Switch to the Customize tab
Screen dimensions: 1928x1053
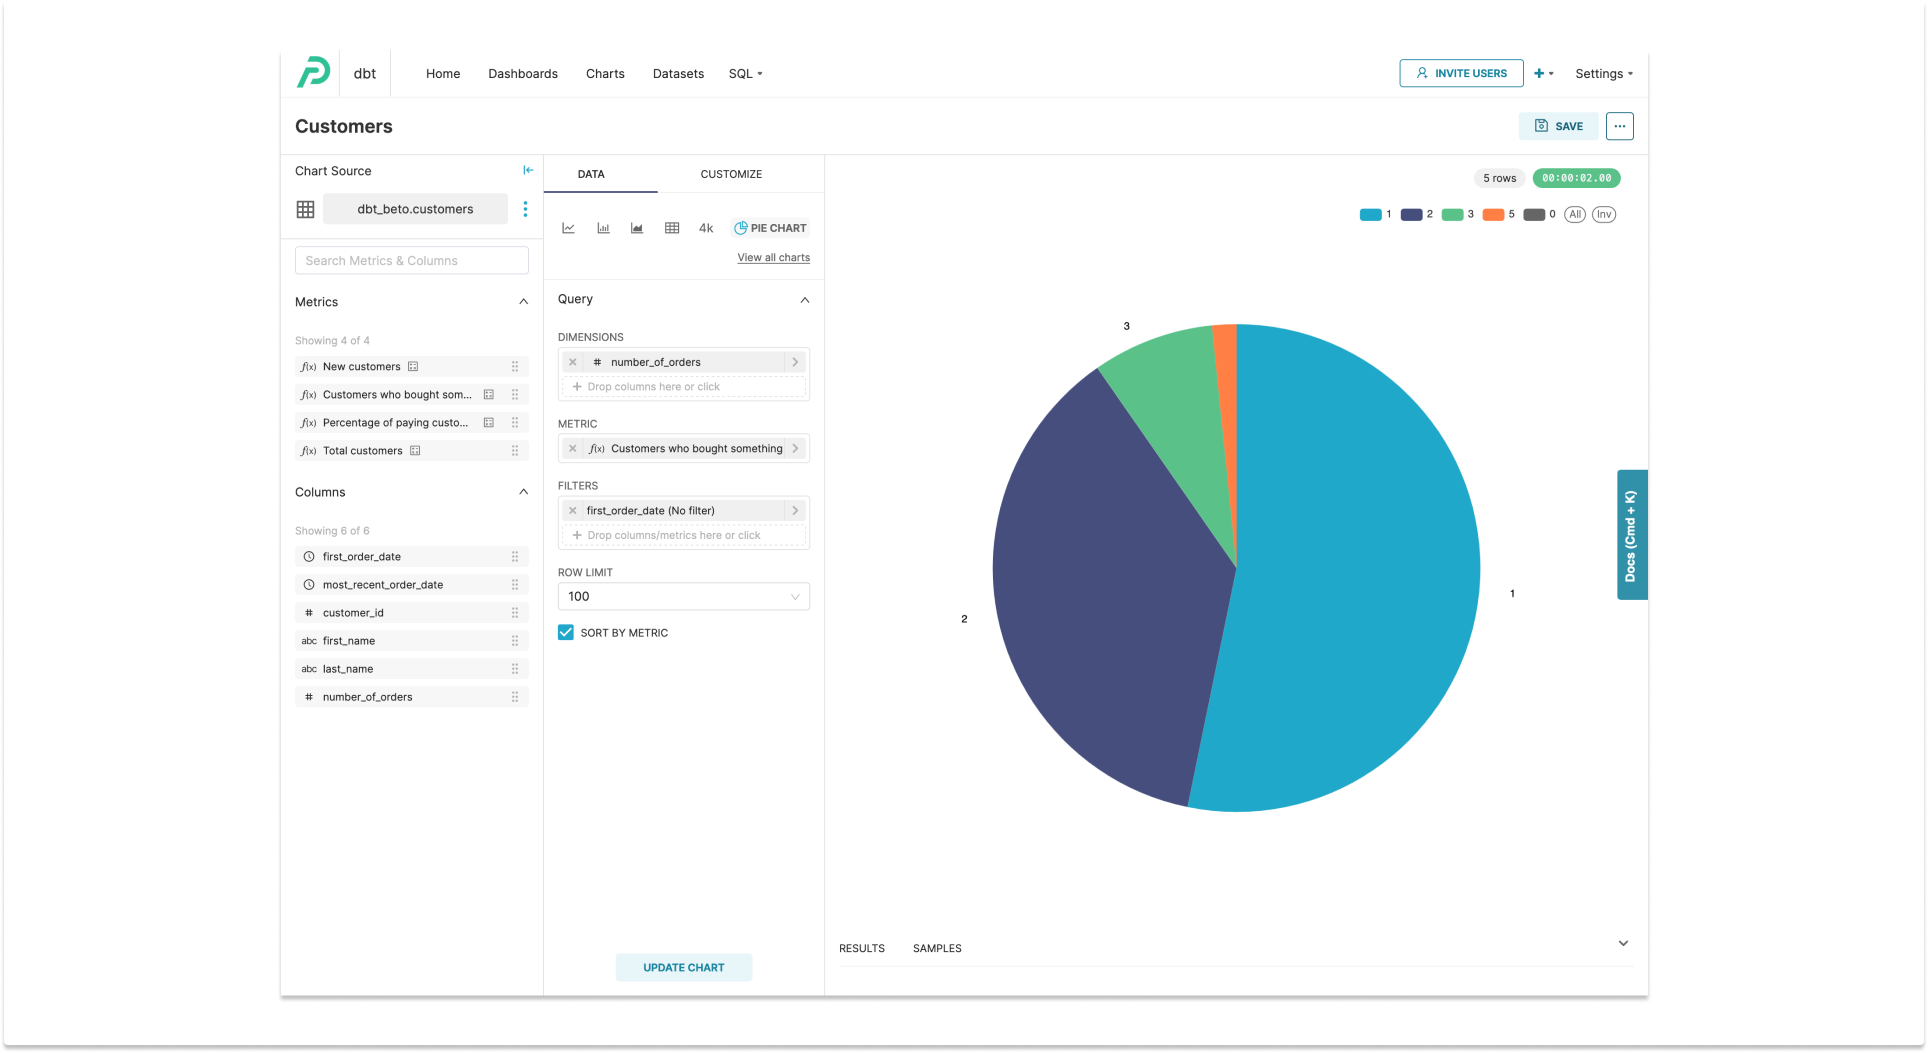(730, 174)
